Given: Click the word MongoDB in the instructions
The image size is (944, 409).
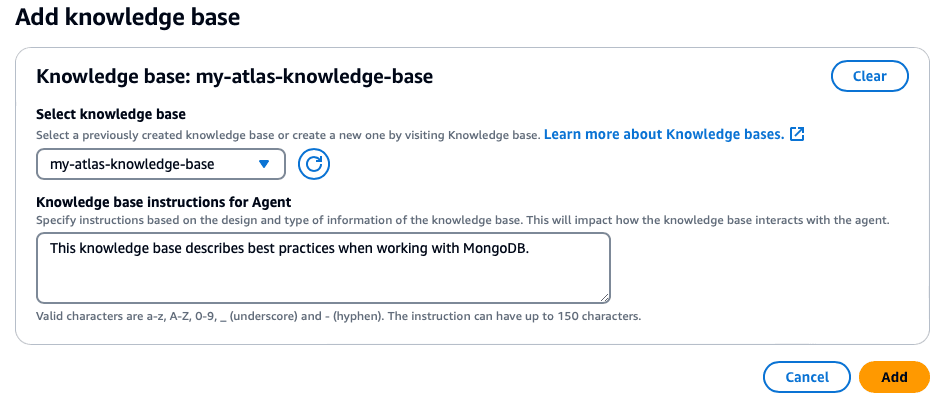Looking at the screenshot, I should pyautogui.click(x=493, y=249).
